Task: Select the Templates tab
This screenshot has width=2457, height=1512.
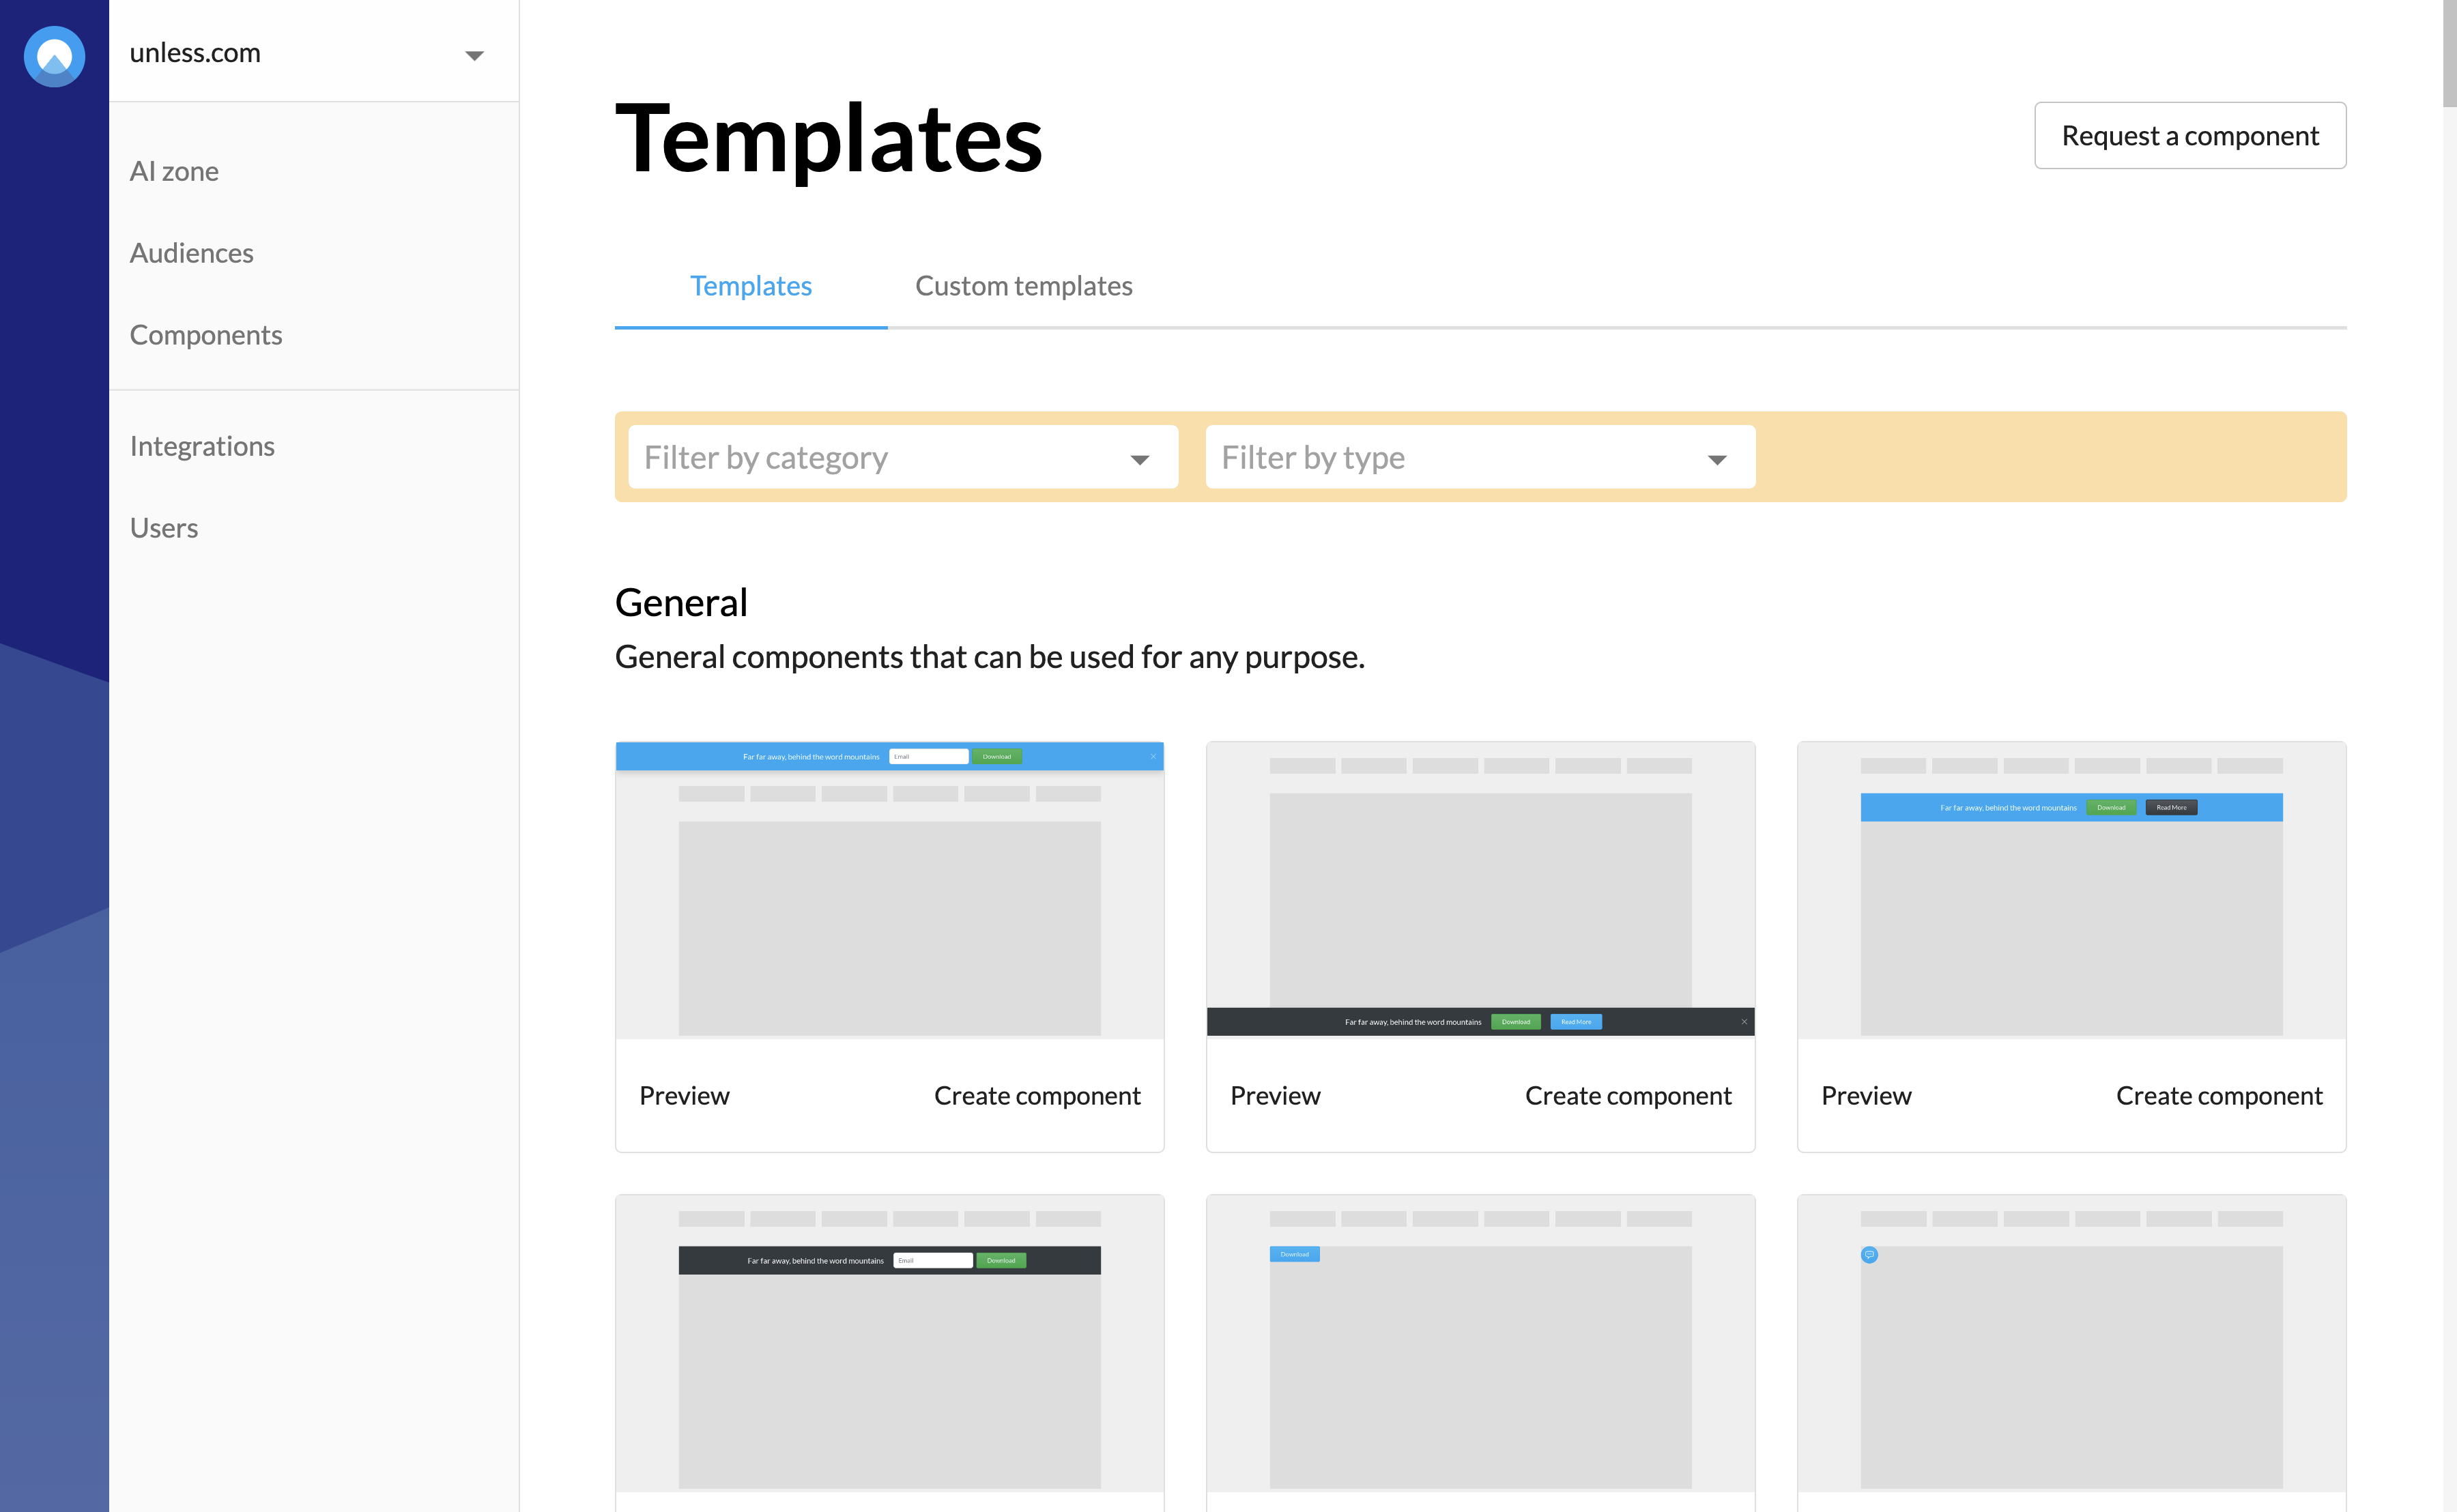Action: [750, 286]
